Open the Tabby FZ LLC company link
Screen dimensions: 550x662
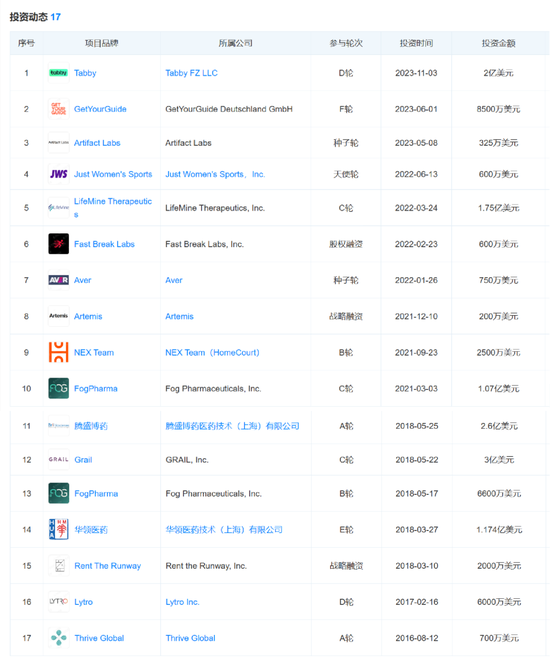tap(191, 73)
